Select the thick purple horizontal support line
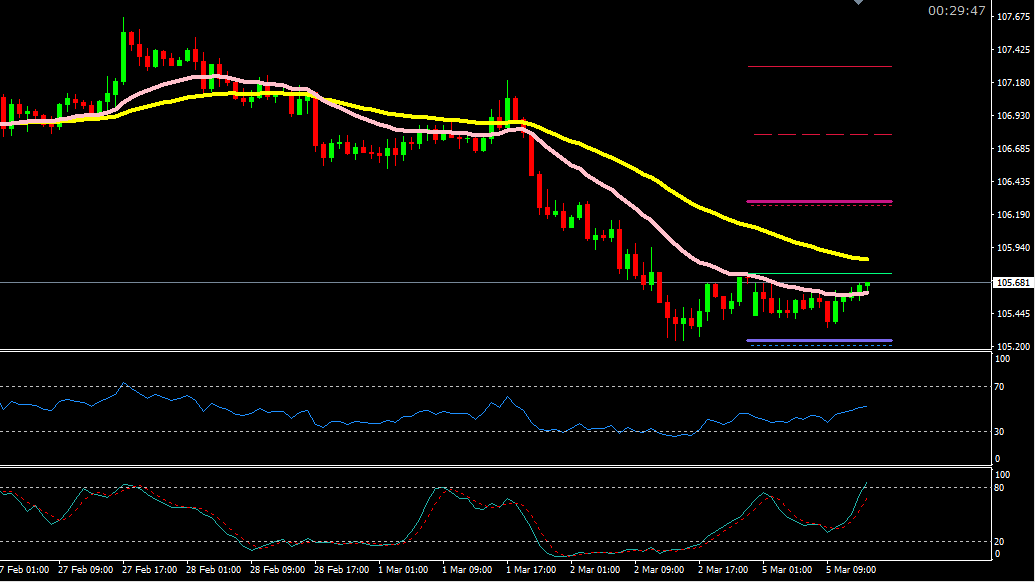Viewport: 1036px width, 582px height. coord(820,341)
